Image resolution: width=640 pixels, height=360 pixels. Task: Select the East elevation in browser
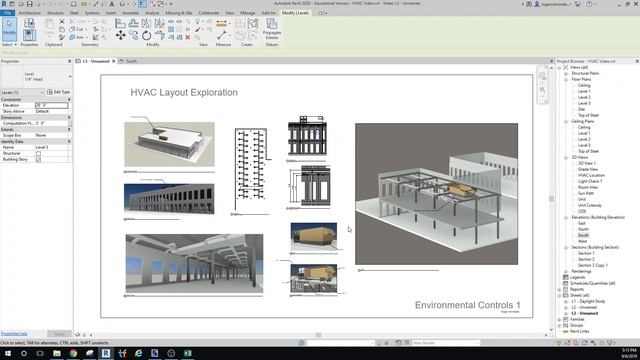pyautogui.click(x=582, y=223)
